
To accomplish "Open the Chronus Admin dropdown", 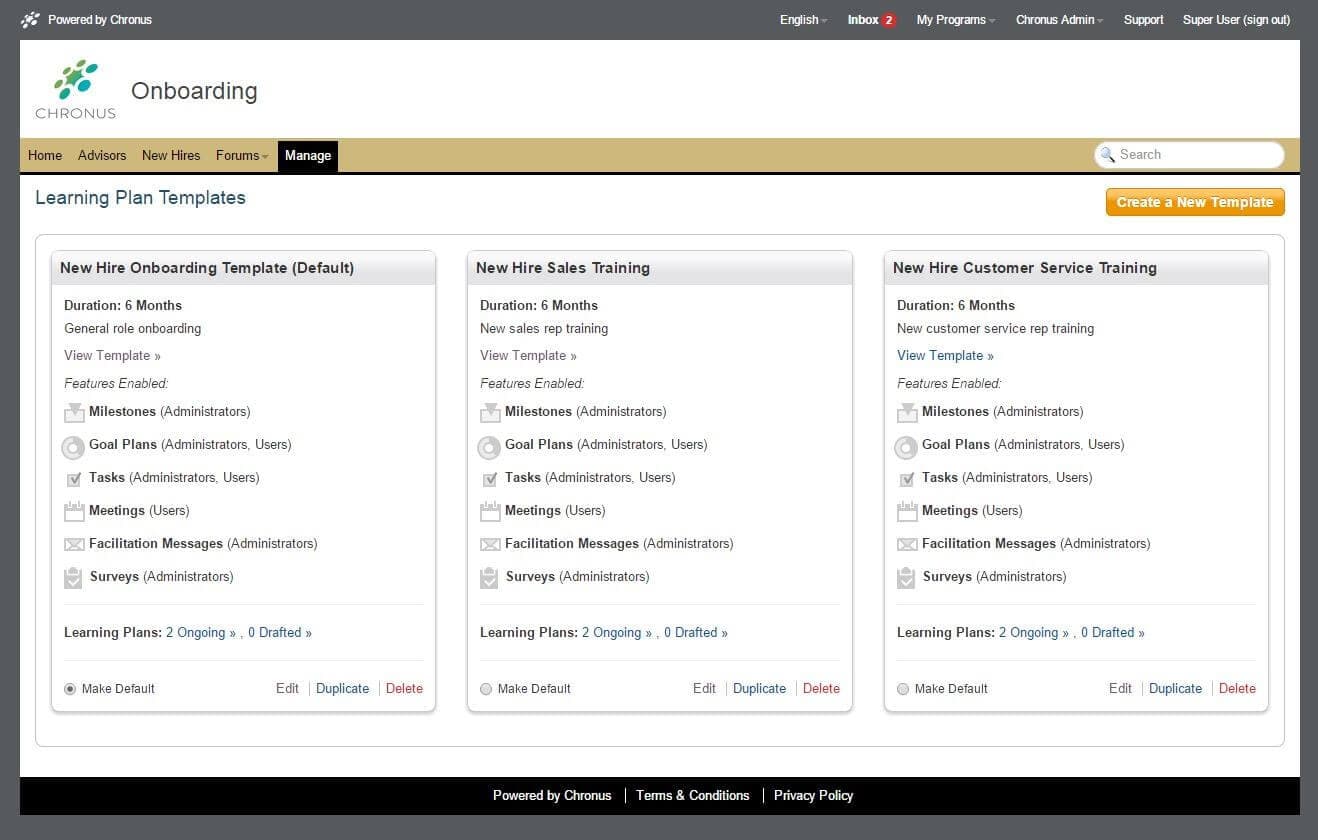I will [1060, 20].
